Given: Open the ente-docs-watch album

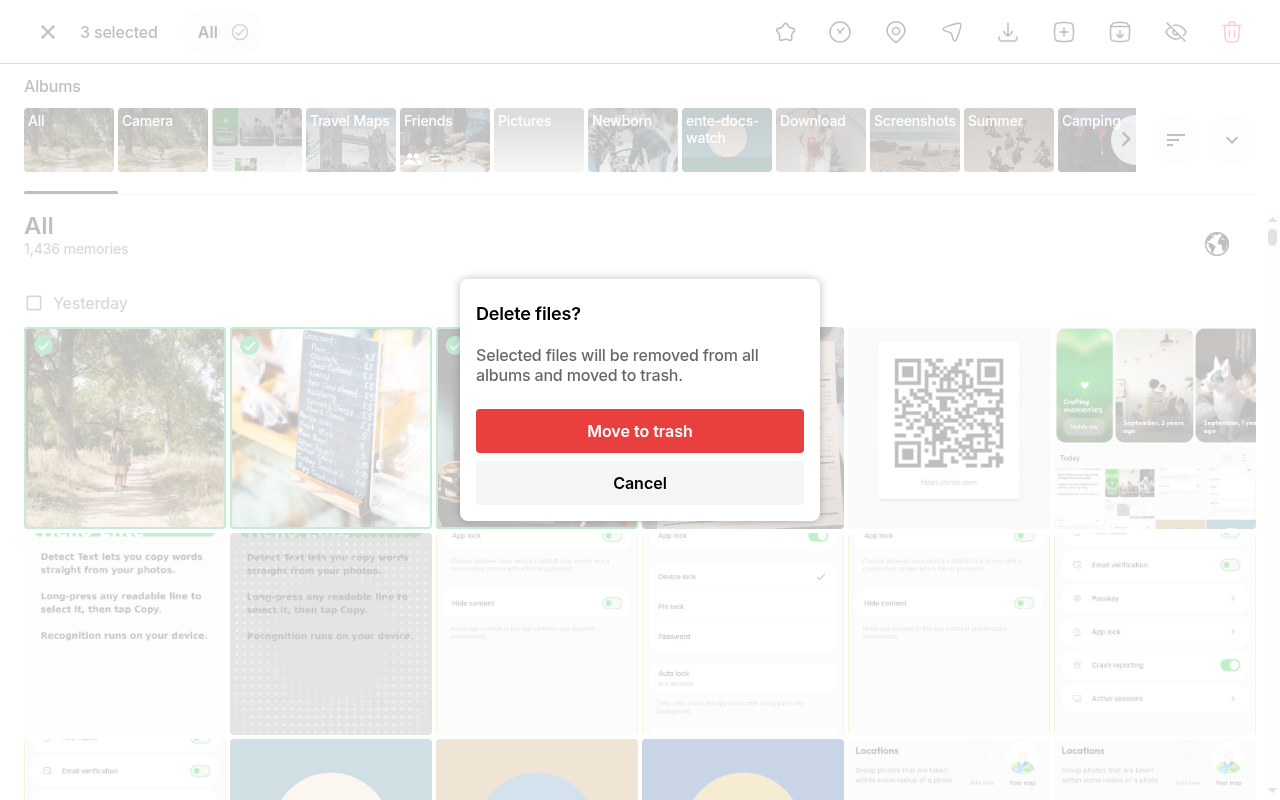Looking at the screenshot, I should pyautogui.click(x=727, y=140).
